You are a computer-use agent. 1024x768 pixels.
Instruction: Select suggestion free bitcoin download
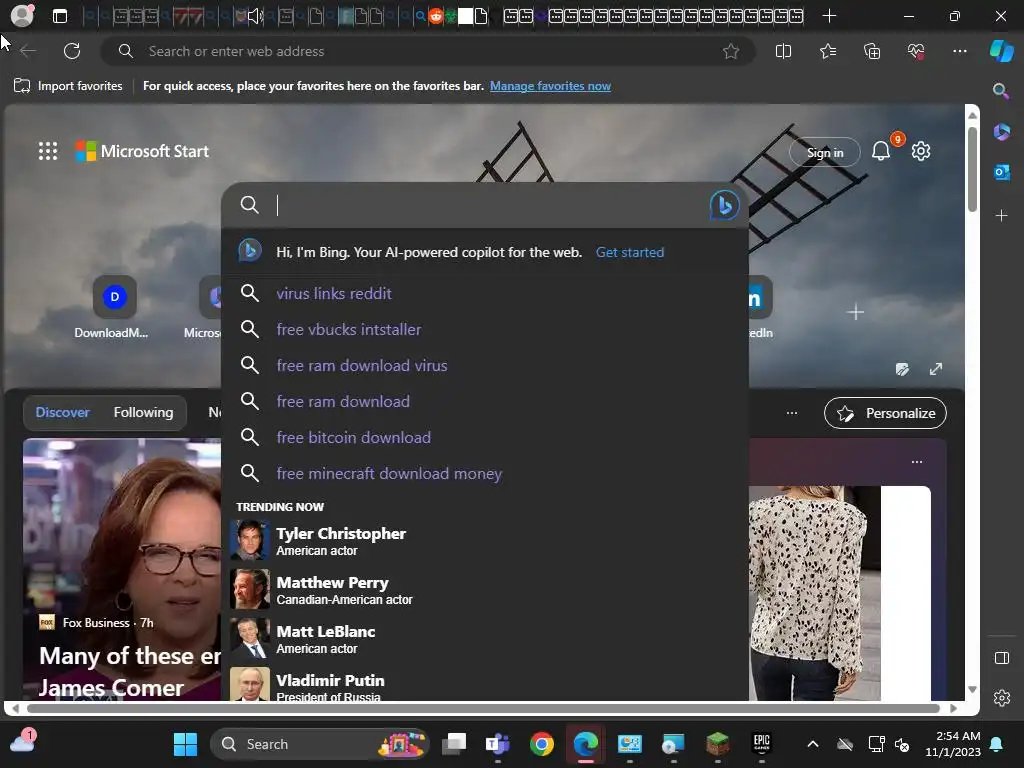click(485, 437)
